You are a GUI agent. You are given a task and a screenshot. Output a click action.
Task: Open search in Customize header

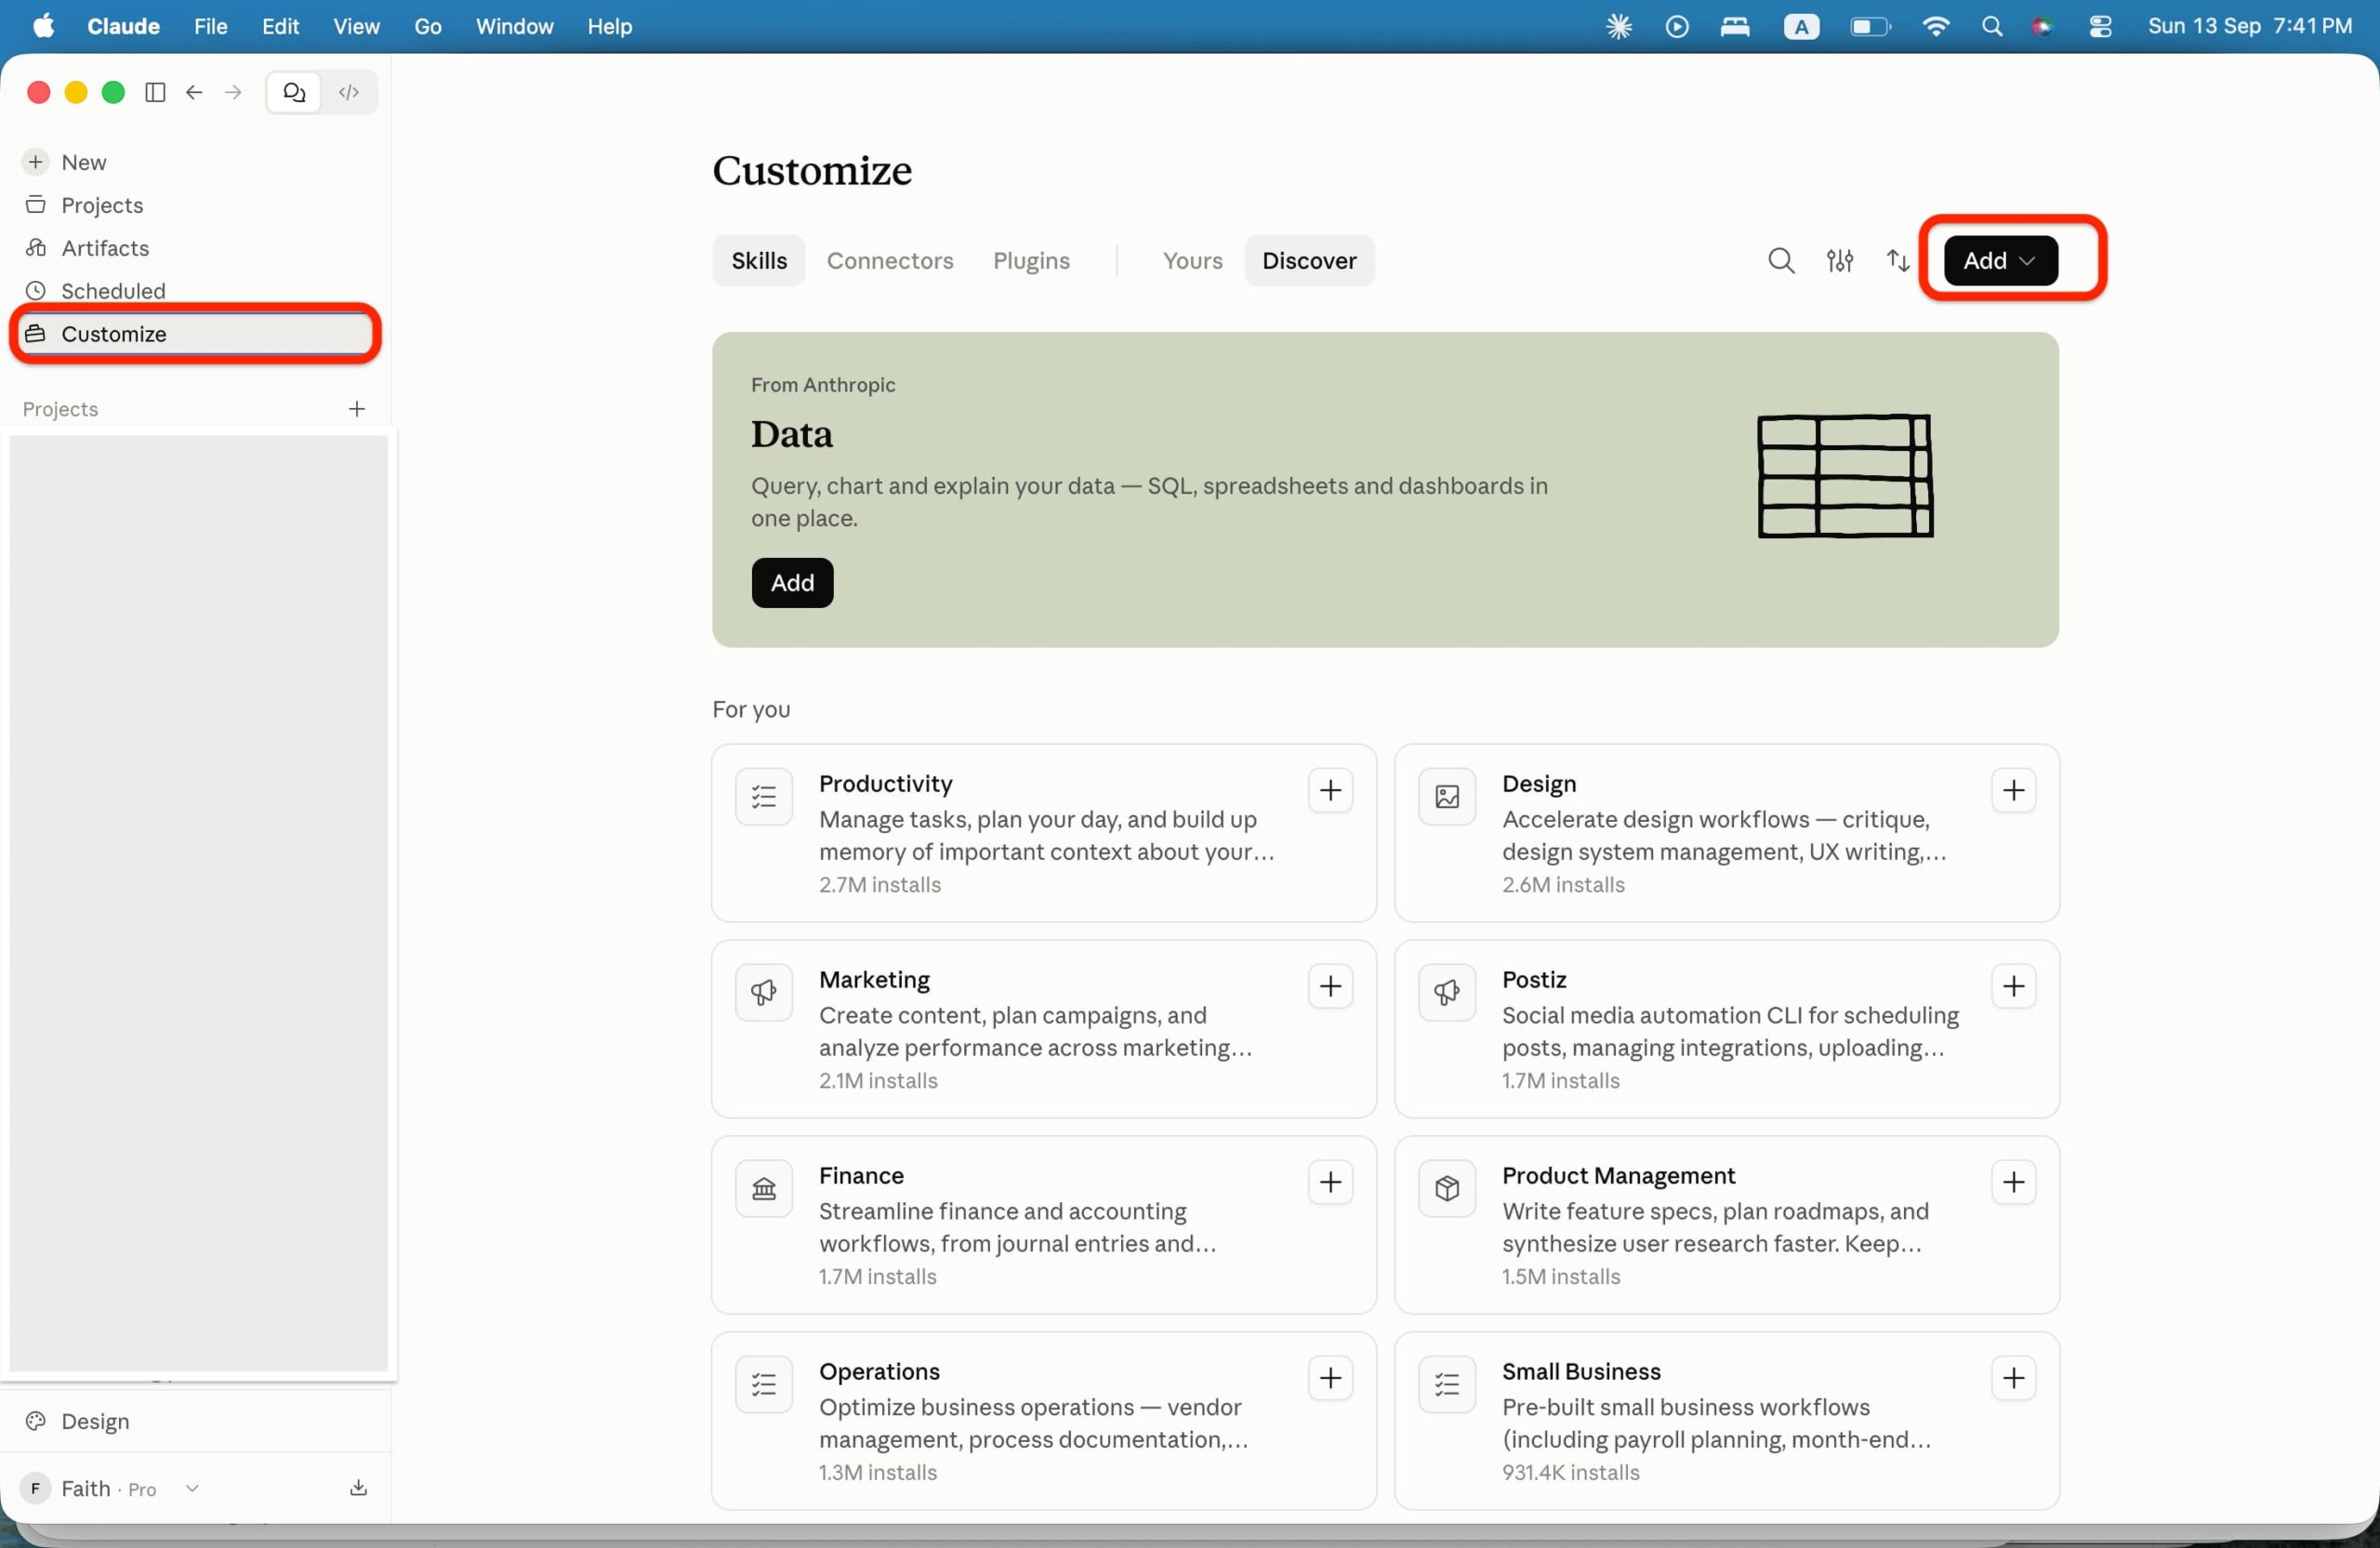1781,260
